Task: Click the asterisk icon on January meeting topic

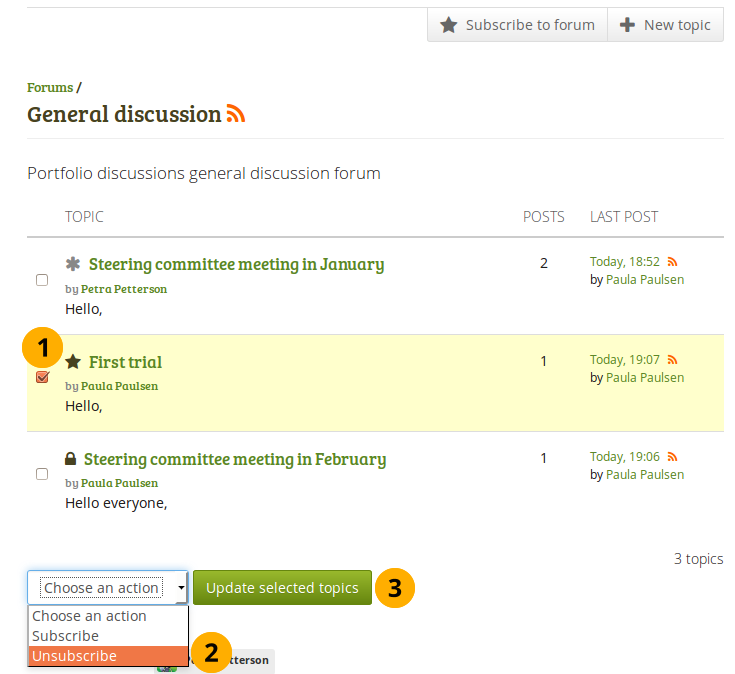Action: pos(73,264)
